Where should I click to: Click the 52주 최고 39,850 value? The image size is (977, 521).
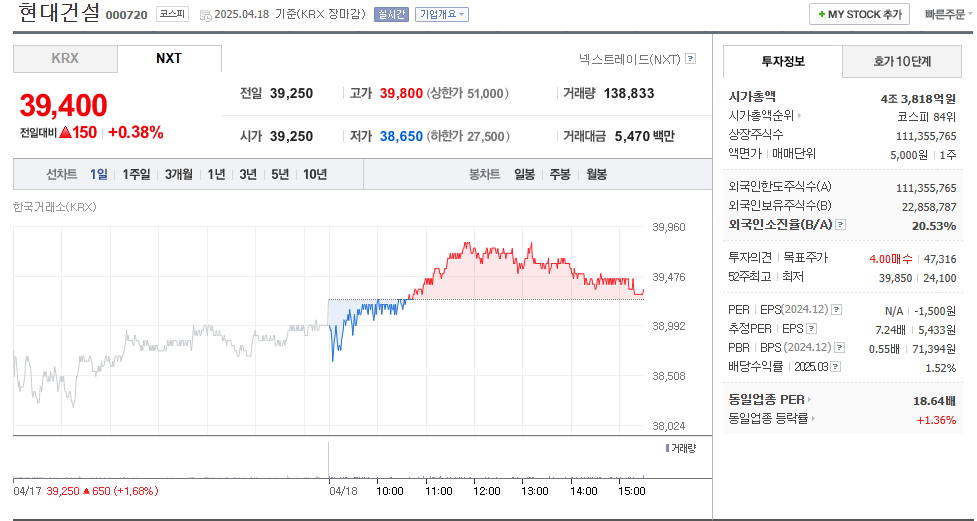[x=897, y=278]
